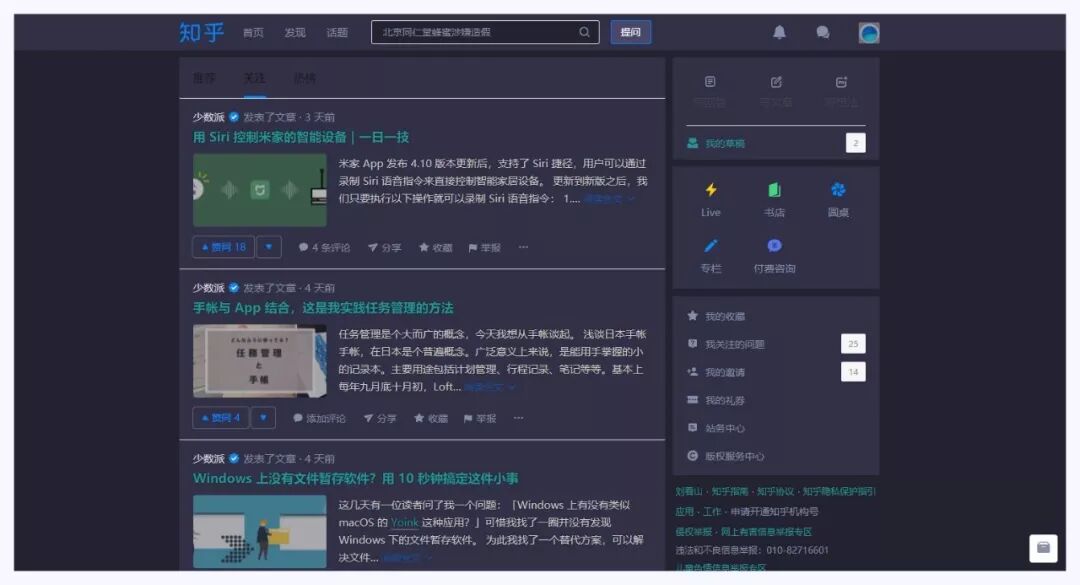Open the 书店 bookstore icon
Image resolution: width=1080 pixels, height=585 pixels.
[x=774, y=190]
